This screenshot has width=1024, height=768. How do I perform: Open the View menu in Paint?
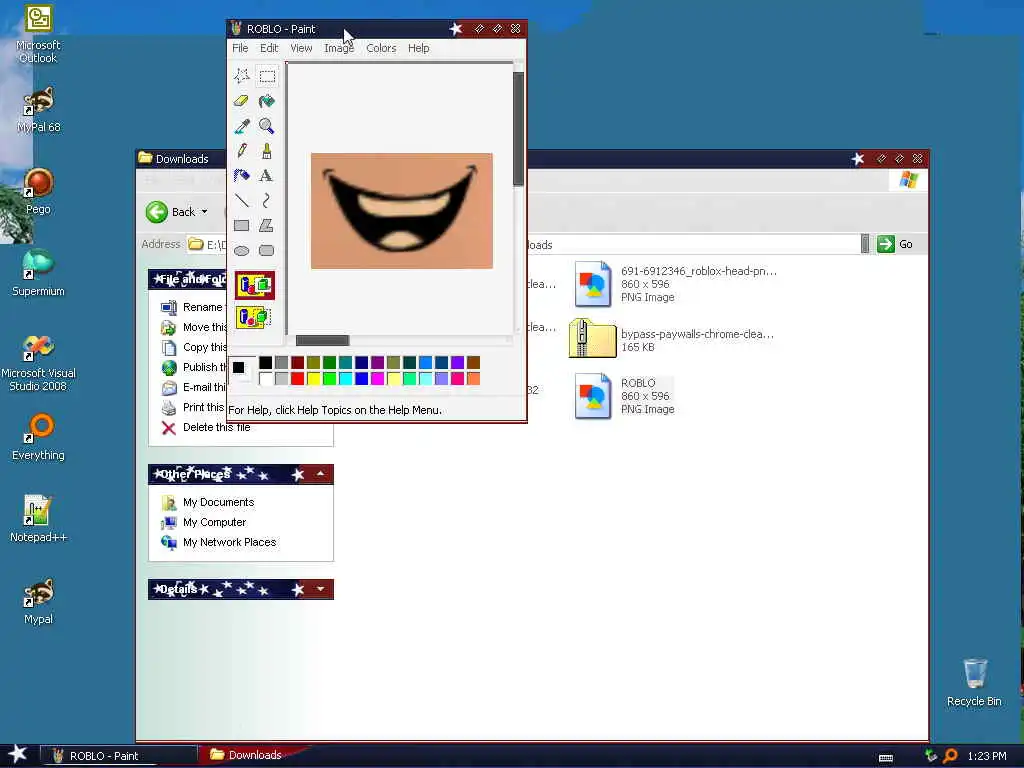tap(301, 48)
